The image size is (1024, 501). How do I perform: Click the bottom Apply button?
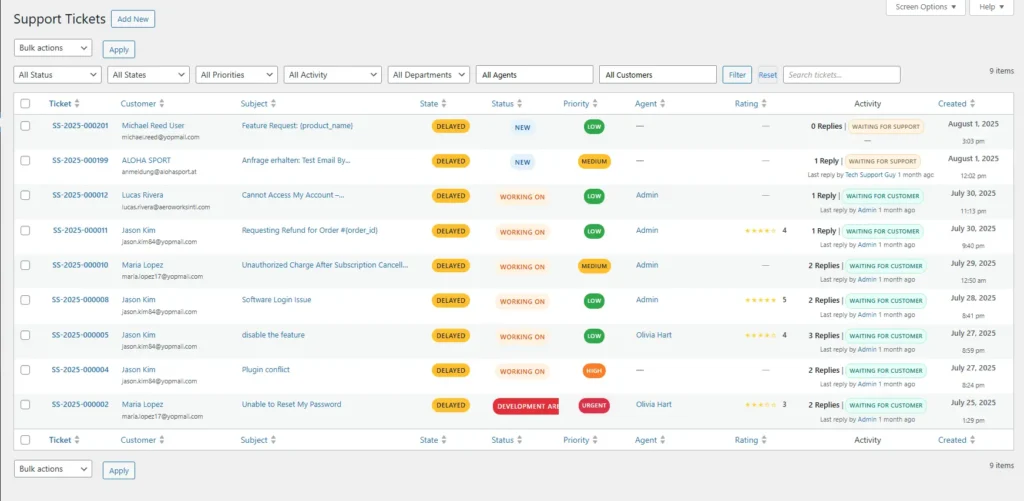click(119, 470)
